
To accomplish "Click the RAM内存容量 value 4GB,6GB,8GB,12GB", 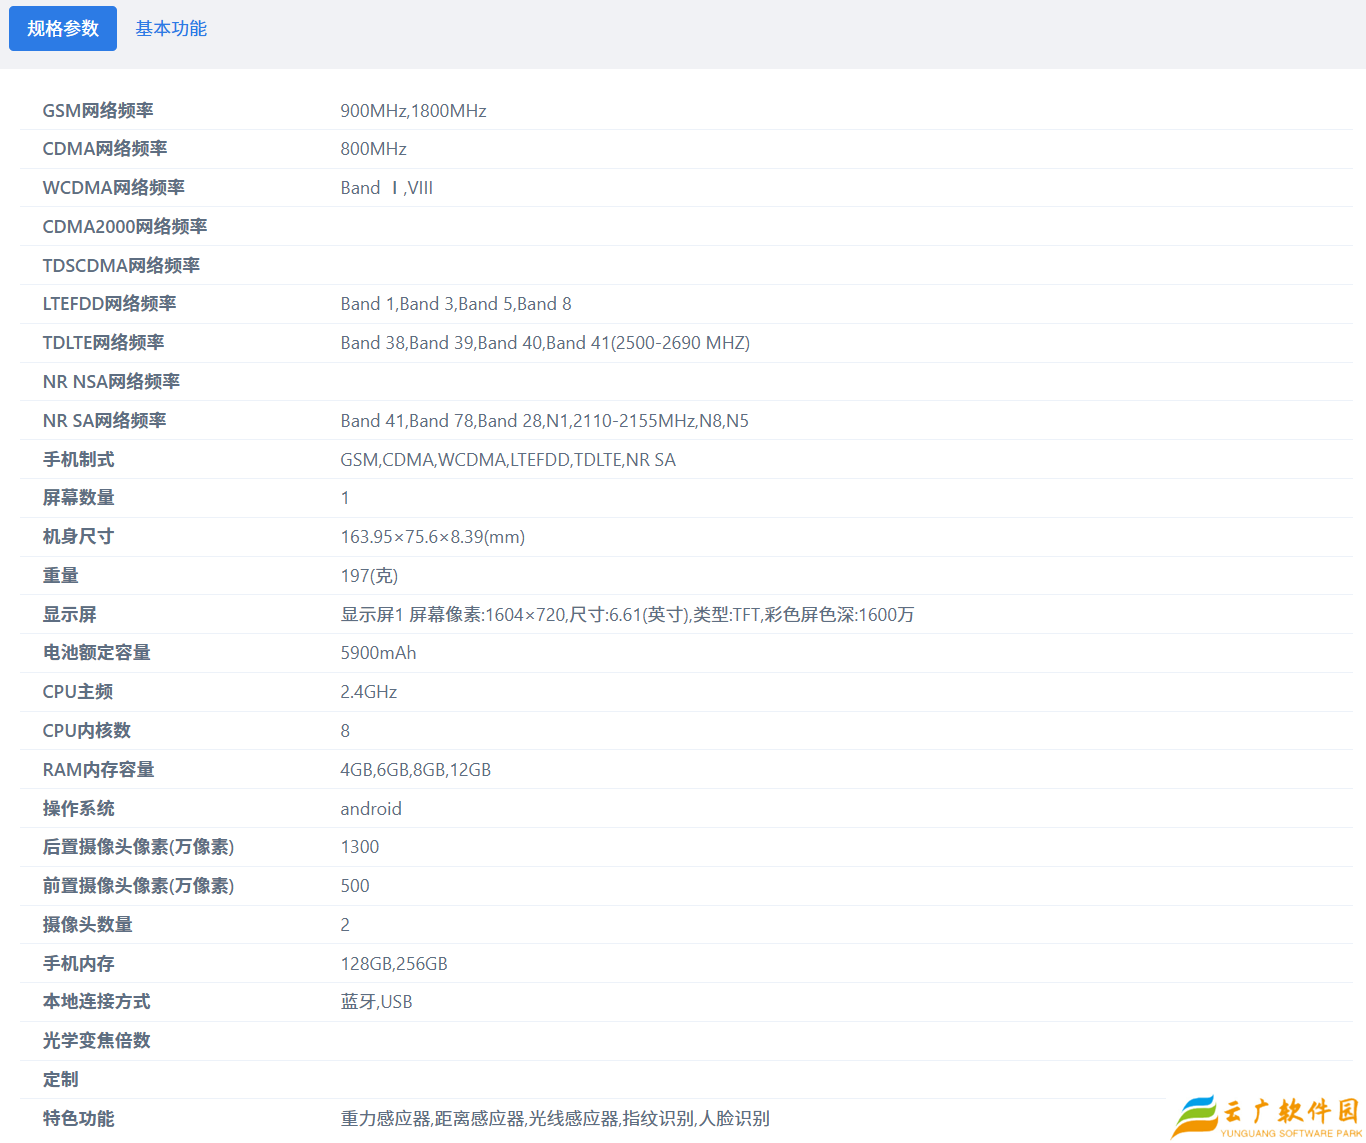I will (x=415, y=770).
